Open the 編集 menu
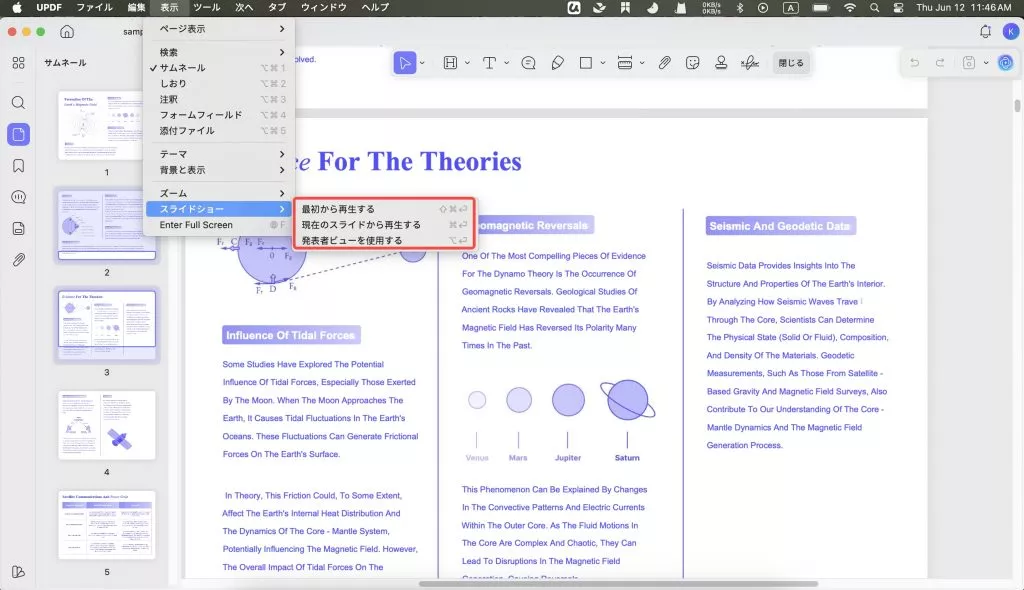 click(x=136, y=7)
